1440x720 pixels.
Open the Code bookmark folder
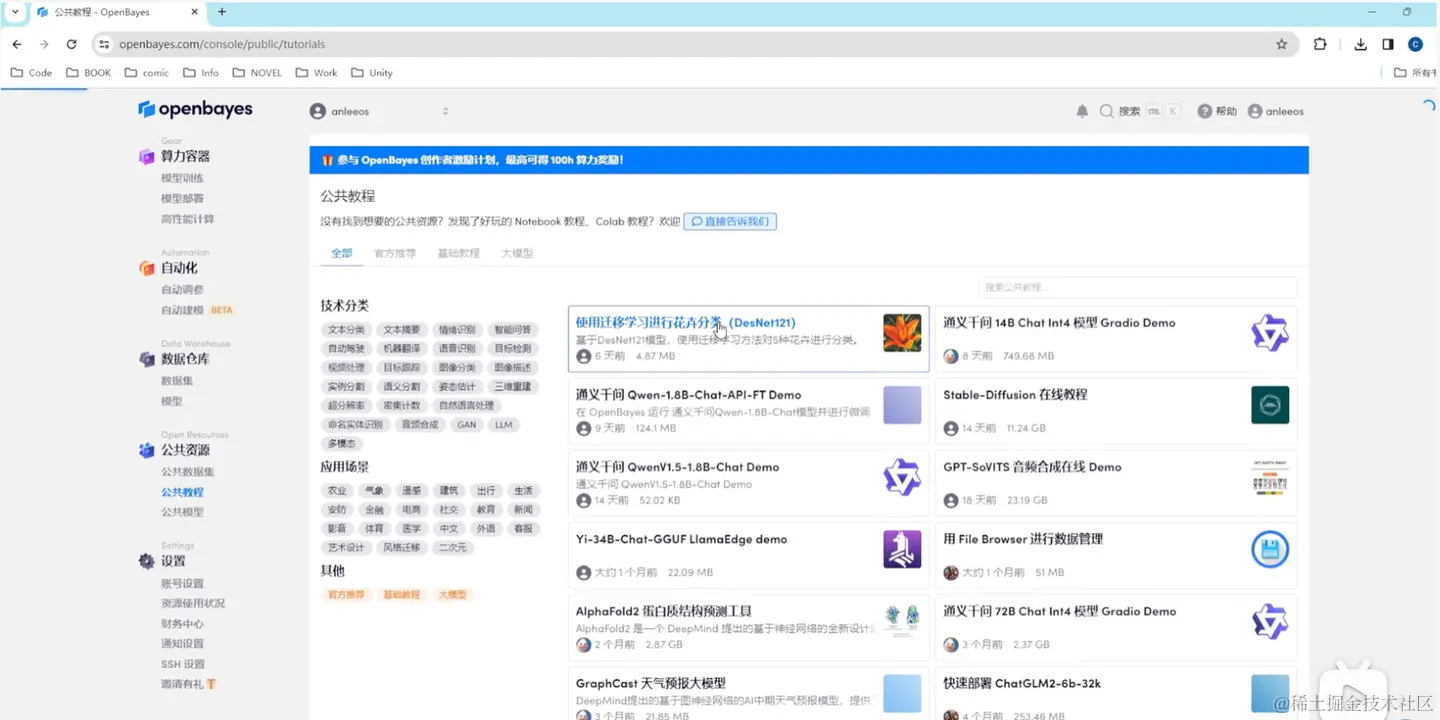click(31, 73)
